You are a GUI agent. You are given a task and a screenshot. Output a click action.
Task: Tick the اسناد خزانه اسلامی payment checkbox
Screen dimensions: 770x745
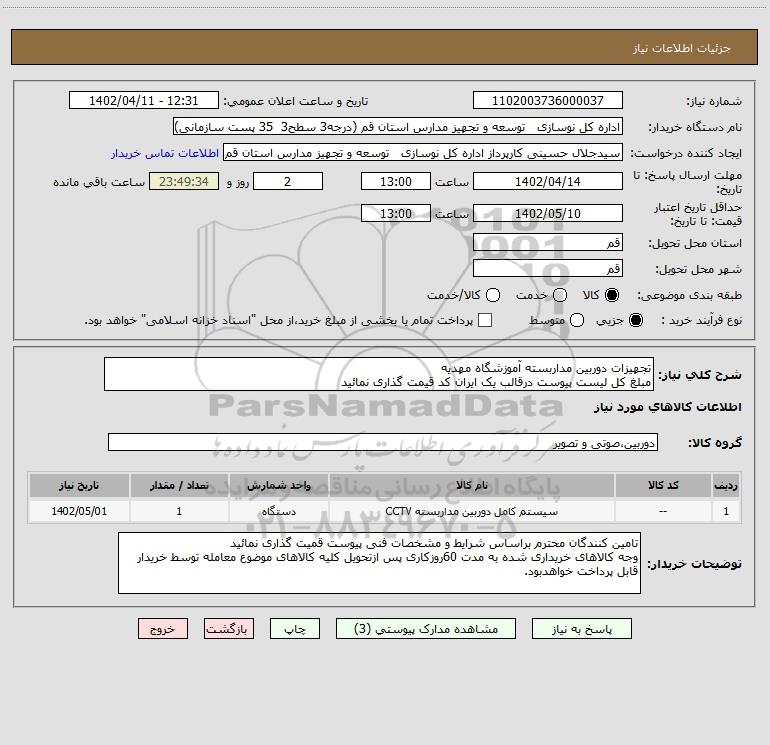(485, 320)
